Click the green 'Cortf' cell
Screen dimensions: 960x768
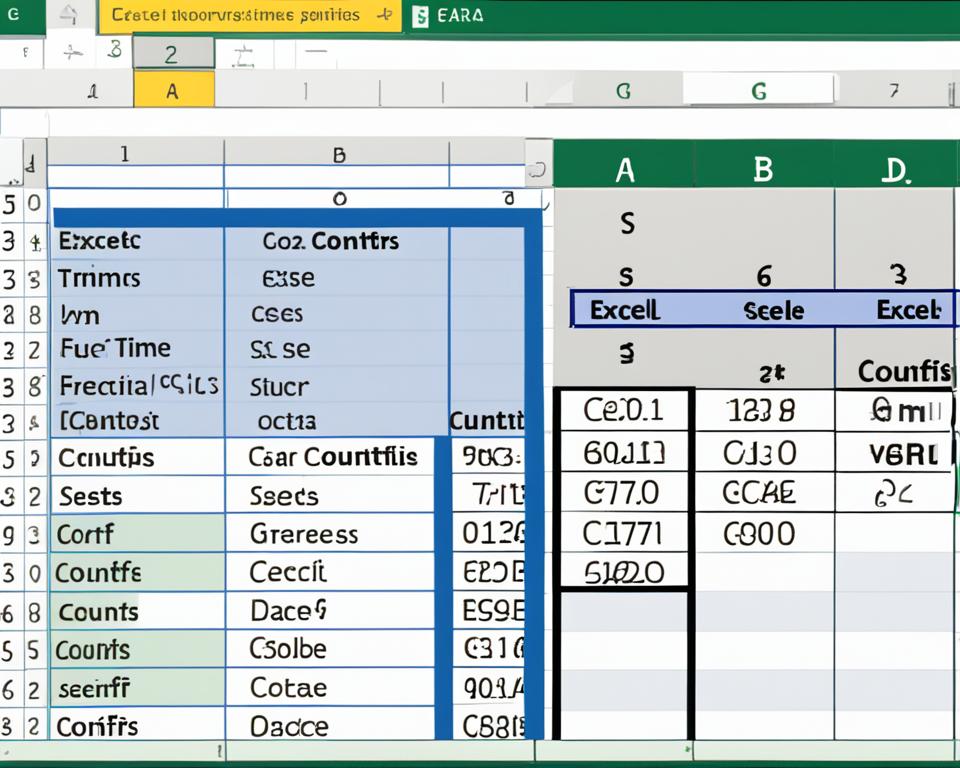pos(137,534)
